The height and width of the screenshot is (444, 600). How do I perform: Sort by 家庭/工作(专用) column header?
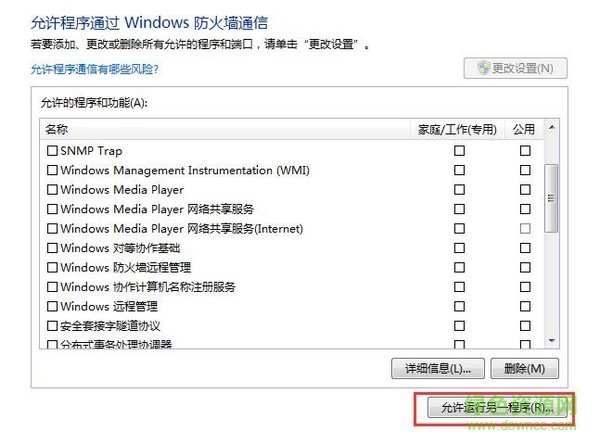click(x=454, y=129)
